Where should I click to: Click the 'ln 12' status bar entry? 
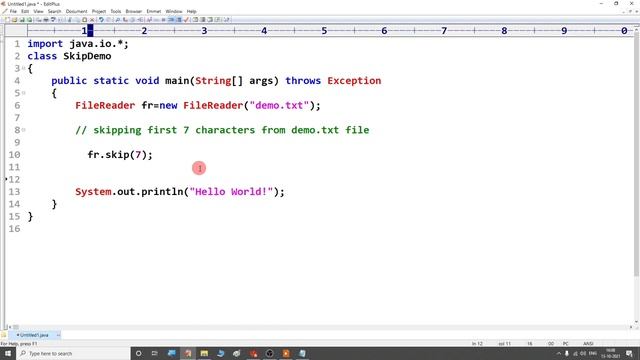[x=477, y=344]
